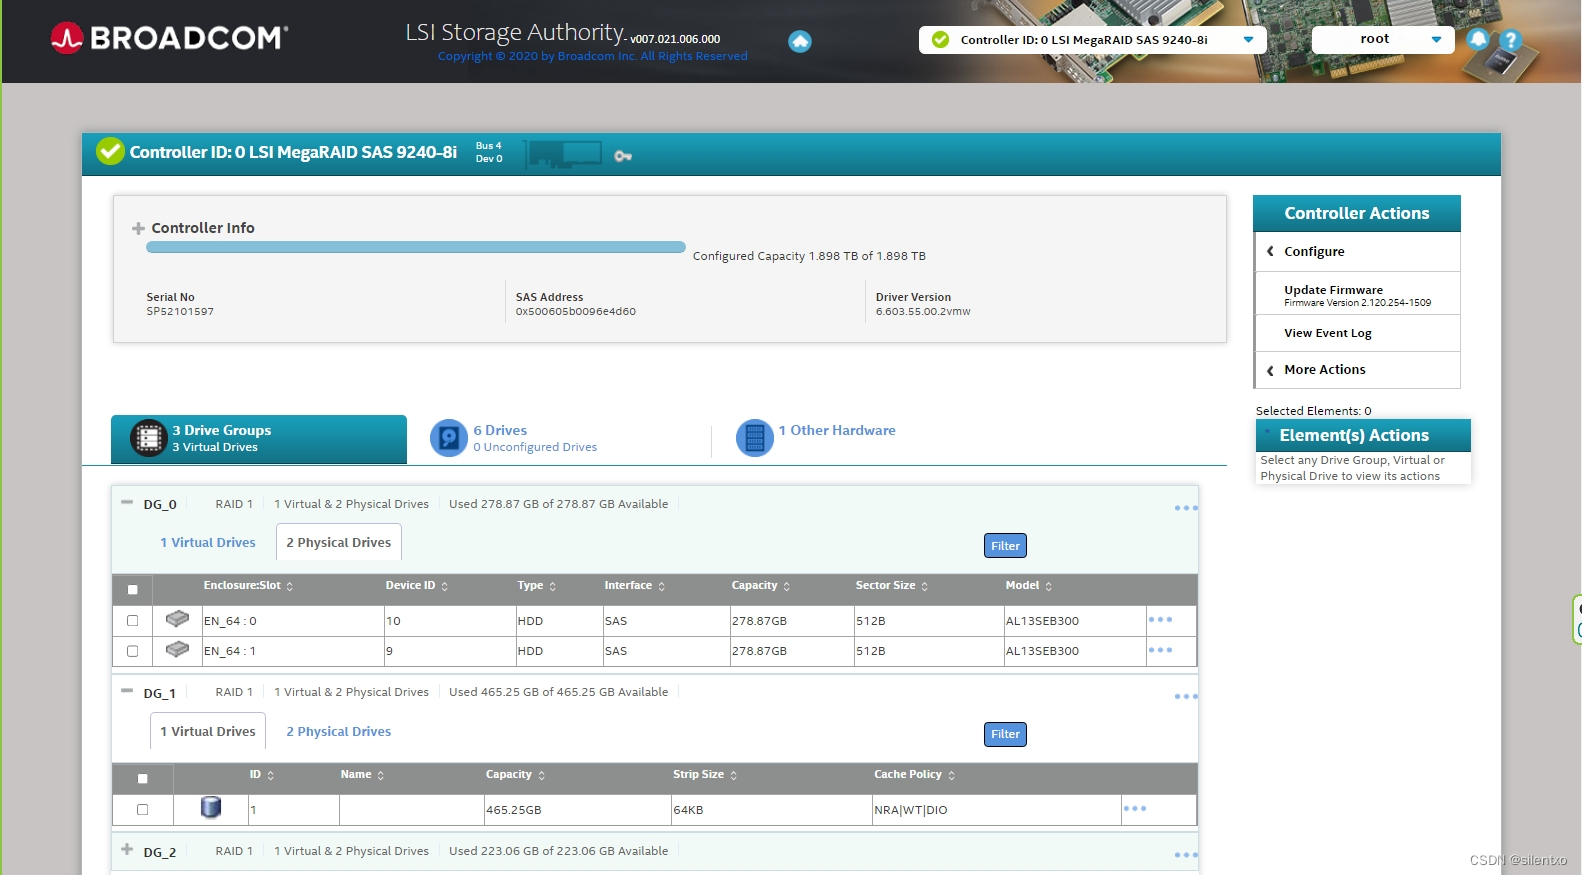Image resolution: width=1582 pixels, height=875 pixels.
Task: Click the green controller status checkmark icon
Action: [110, 152]
